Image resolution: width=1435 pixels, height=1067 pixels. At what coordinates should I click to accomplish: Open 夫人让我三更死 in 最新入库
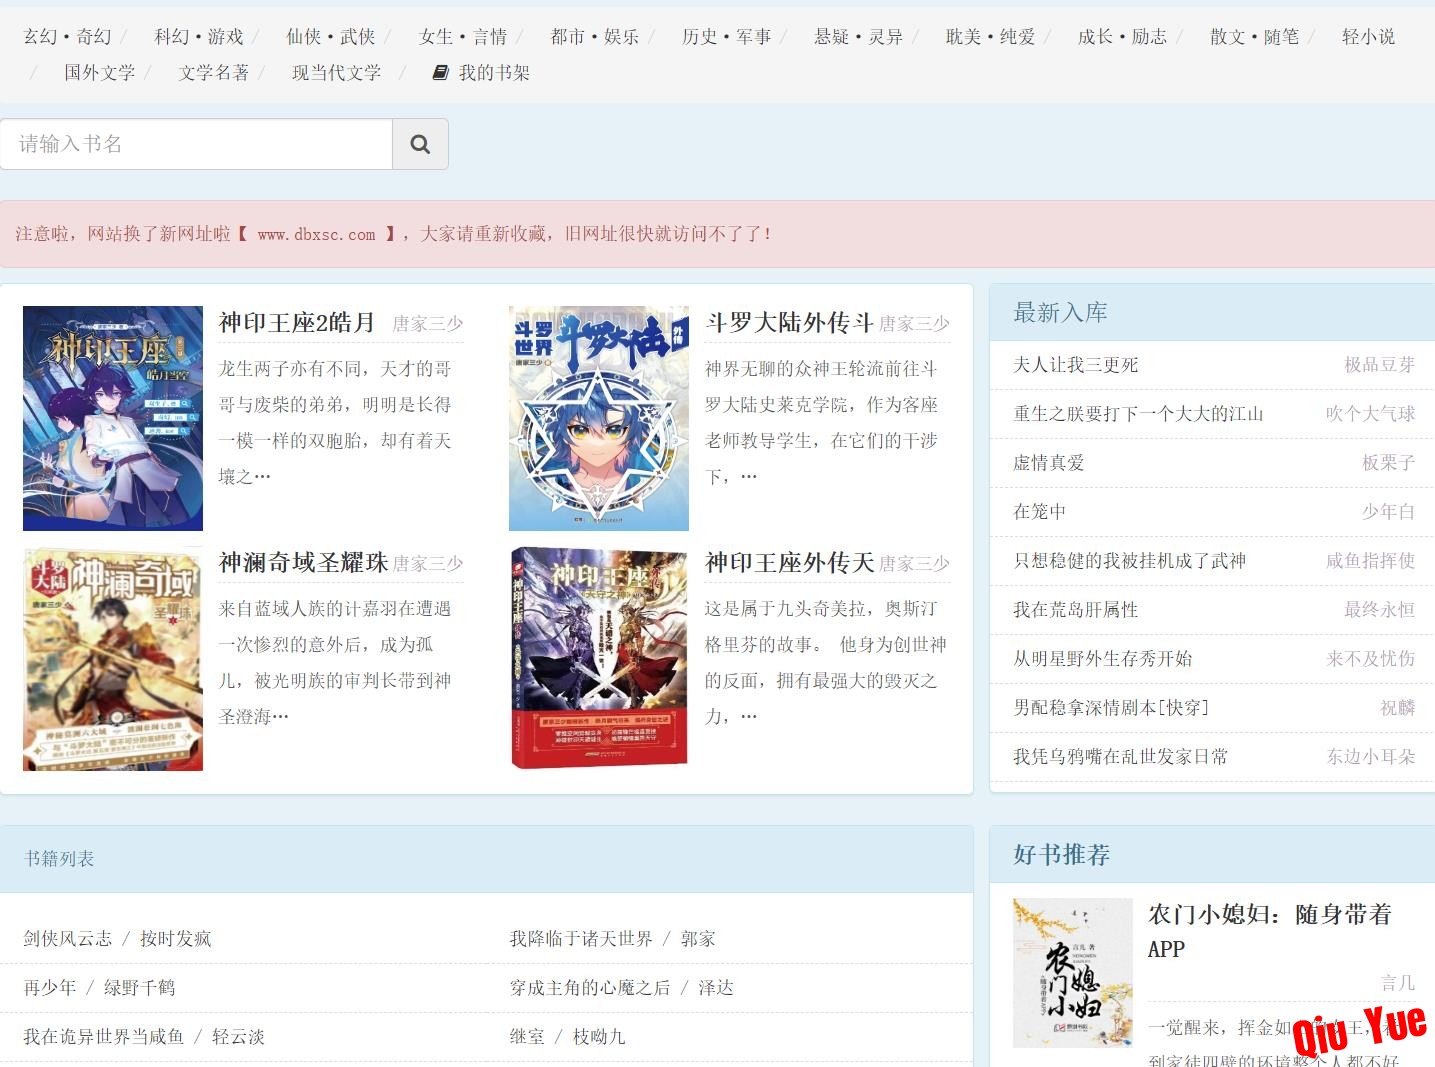click(x=1076, y=365)
